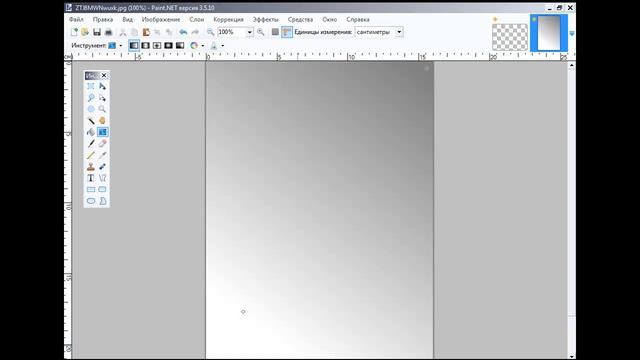This screenshot has height=360, width=640.
Task: Choose the Conical gradient type
Action: tap(180, 45)
